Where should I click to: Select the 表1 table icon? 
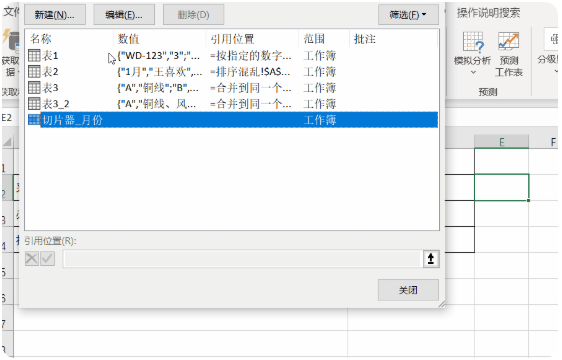[x=34, y=56]
